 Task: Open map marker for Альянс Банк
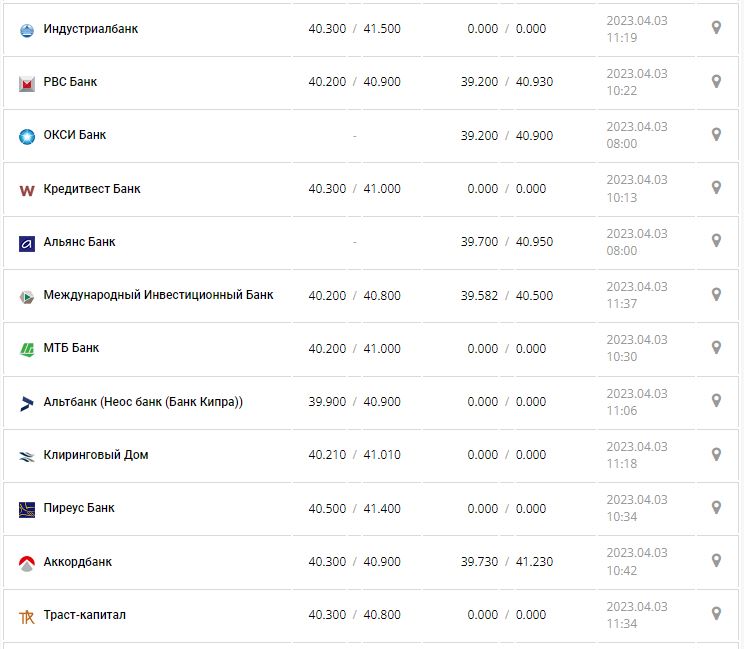click(716, 240)
